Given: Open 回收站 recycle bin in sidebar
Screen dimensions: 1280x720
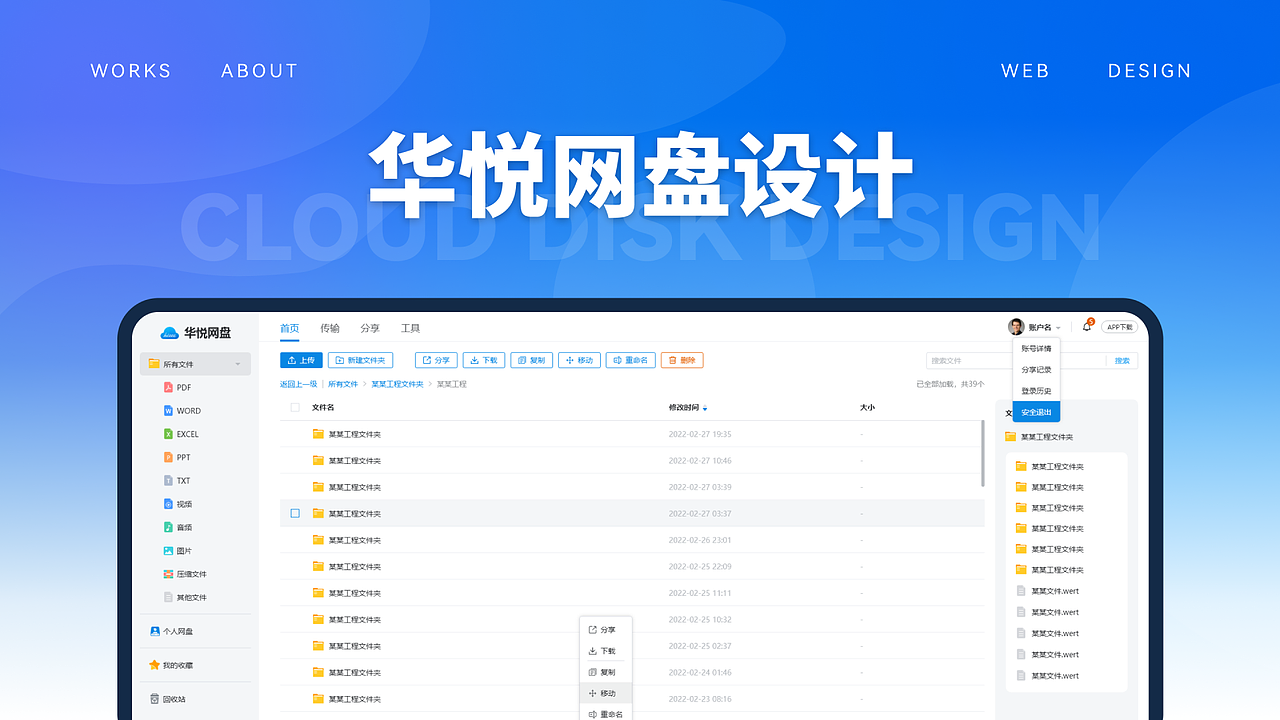Looking at the screenshot, I should click(172, 698).
